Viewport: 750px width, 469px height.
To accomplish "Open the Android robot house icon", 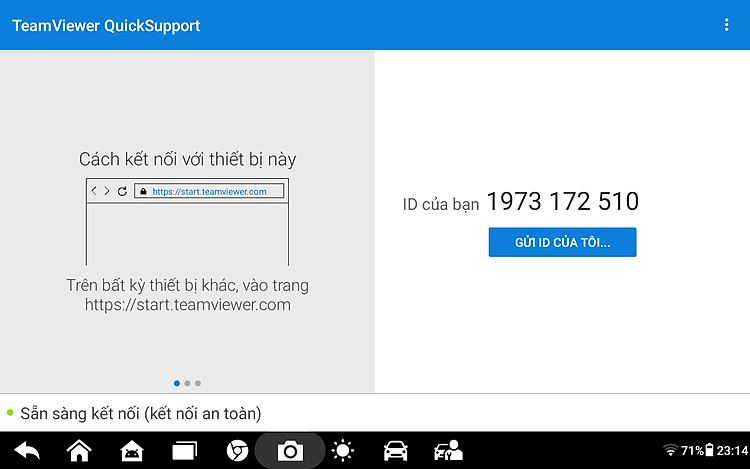I will [x=132, y=451].
